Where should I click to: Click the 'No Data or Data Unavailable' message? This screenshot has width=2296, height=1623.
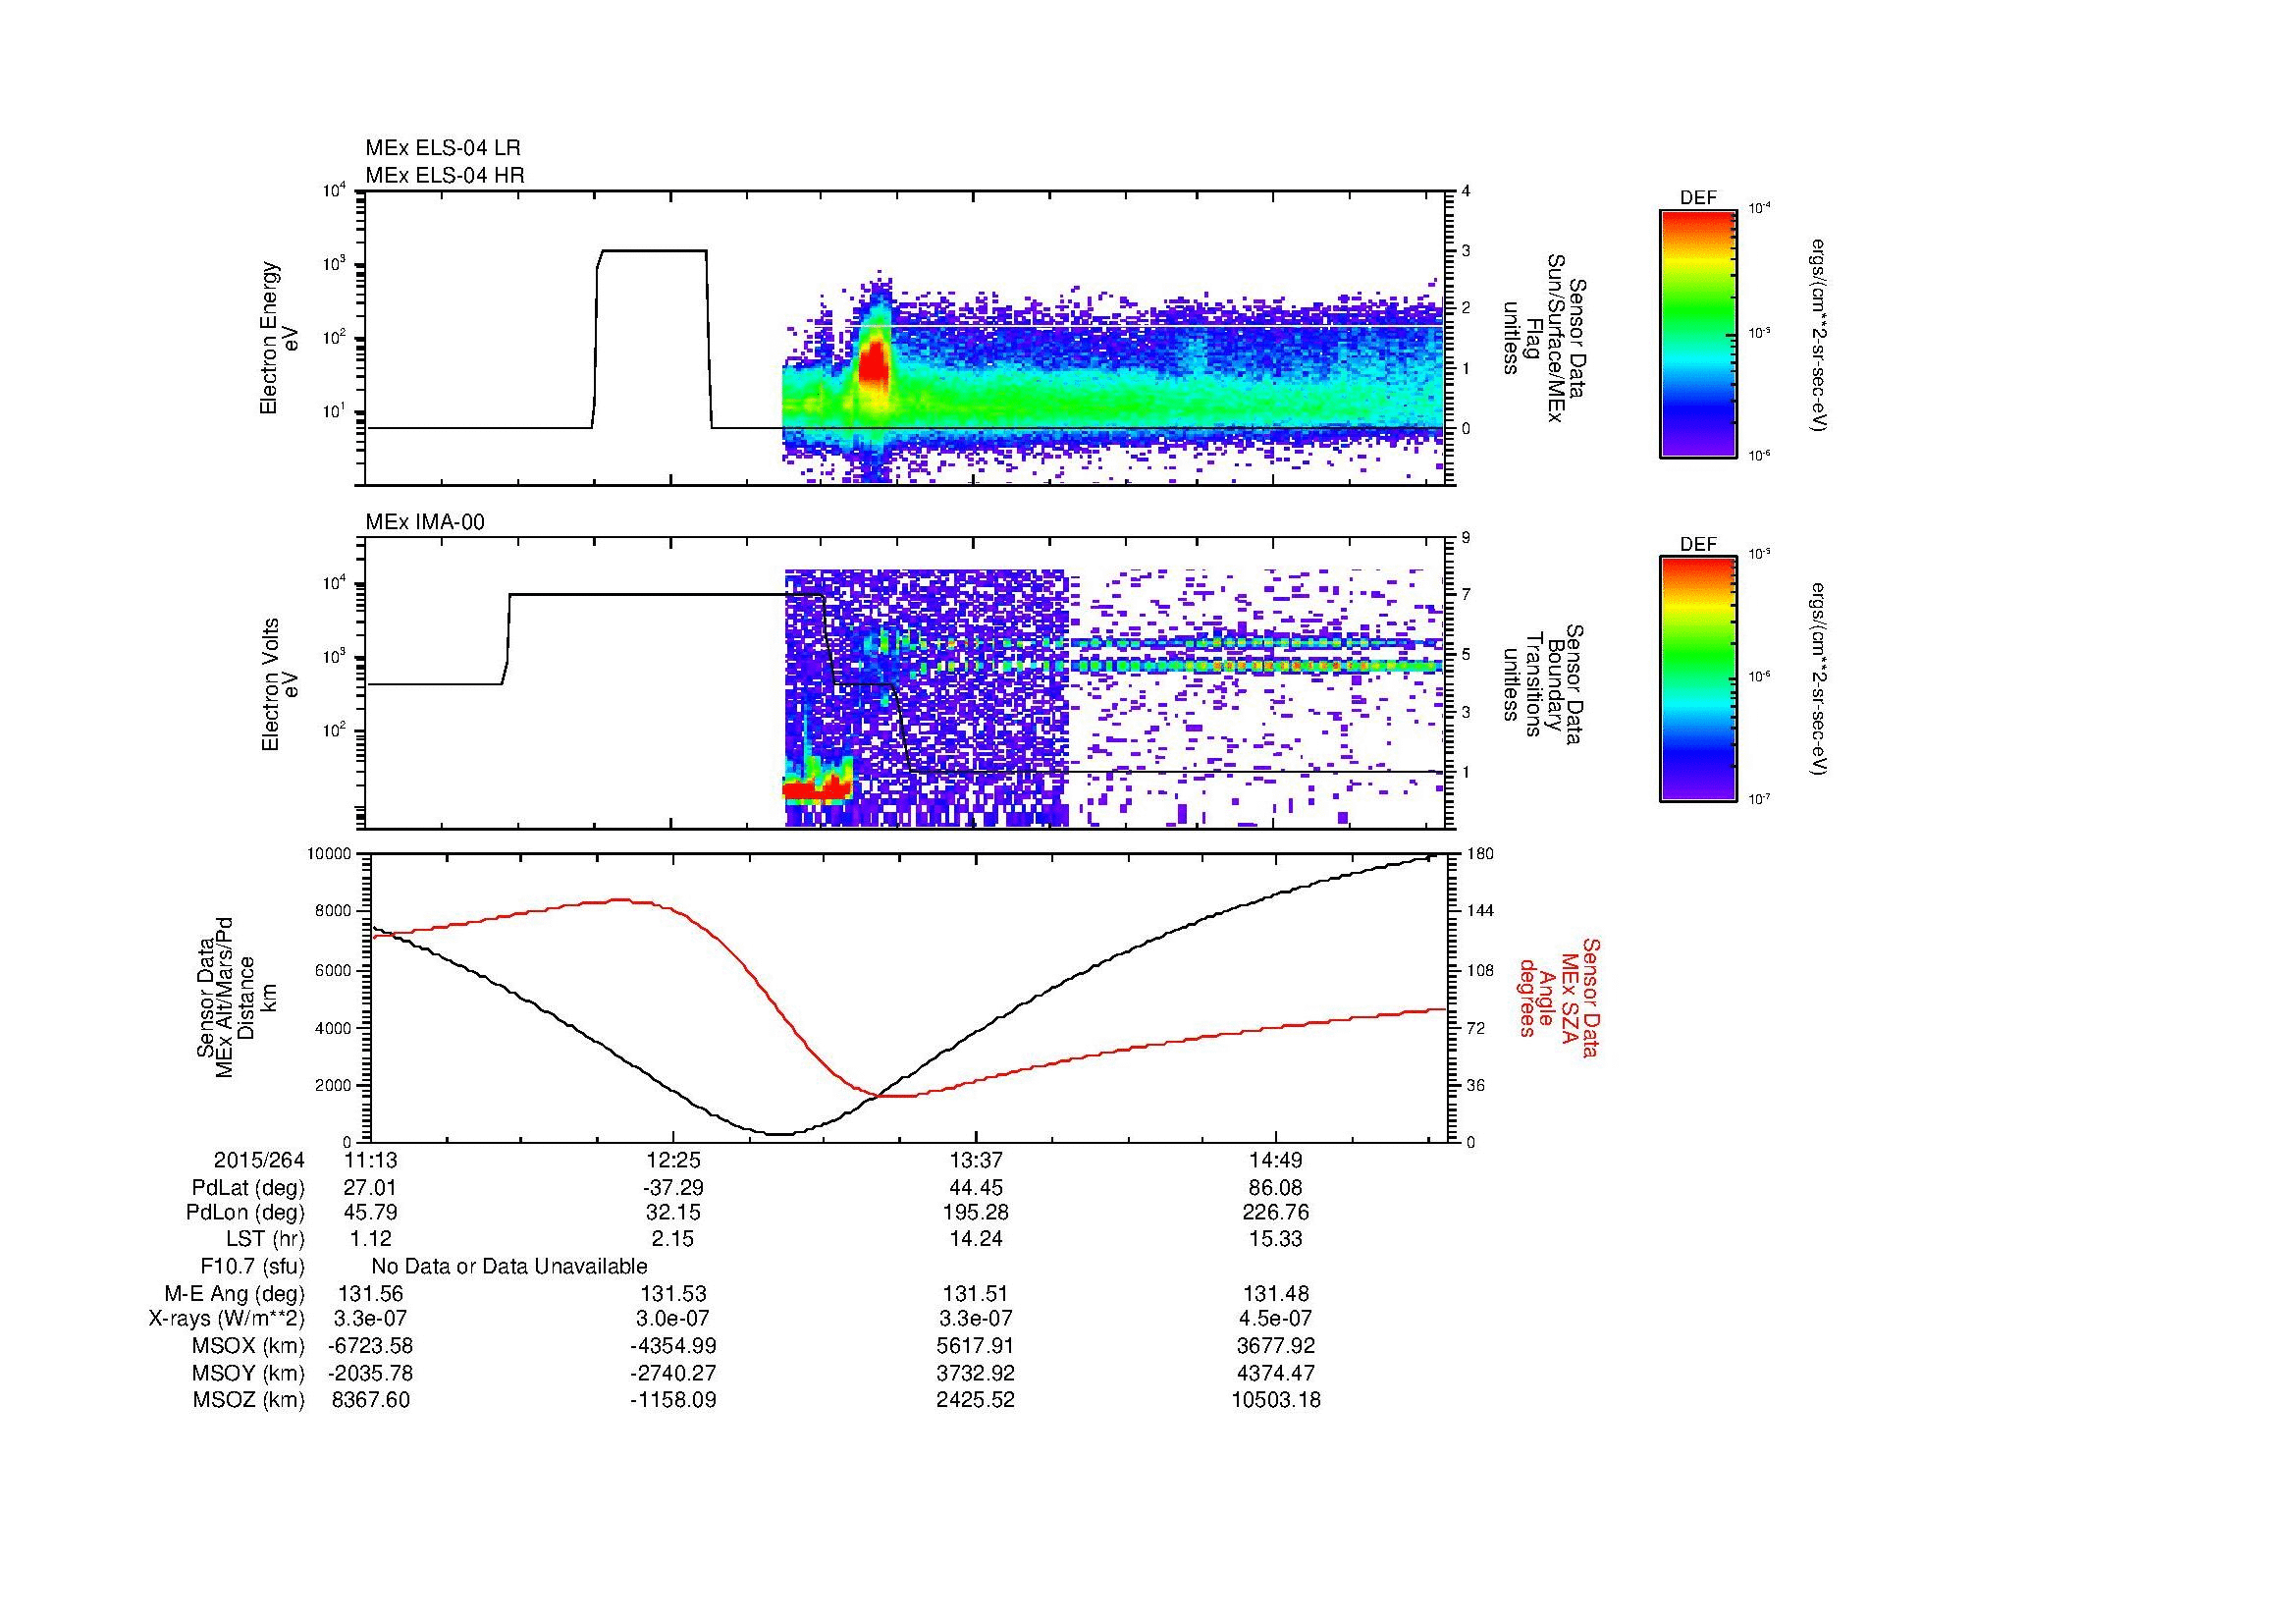(x=509, y=1267)
